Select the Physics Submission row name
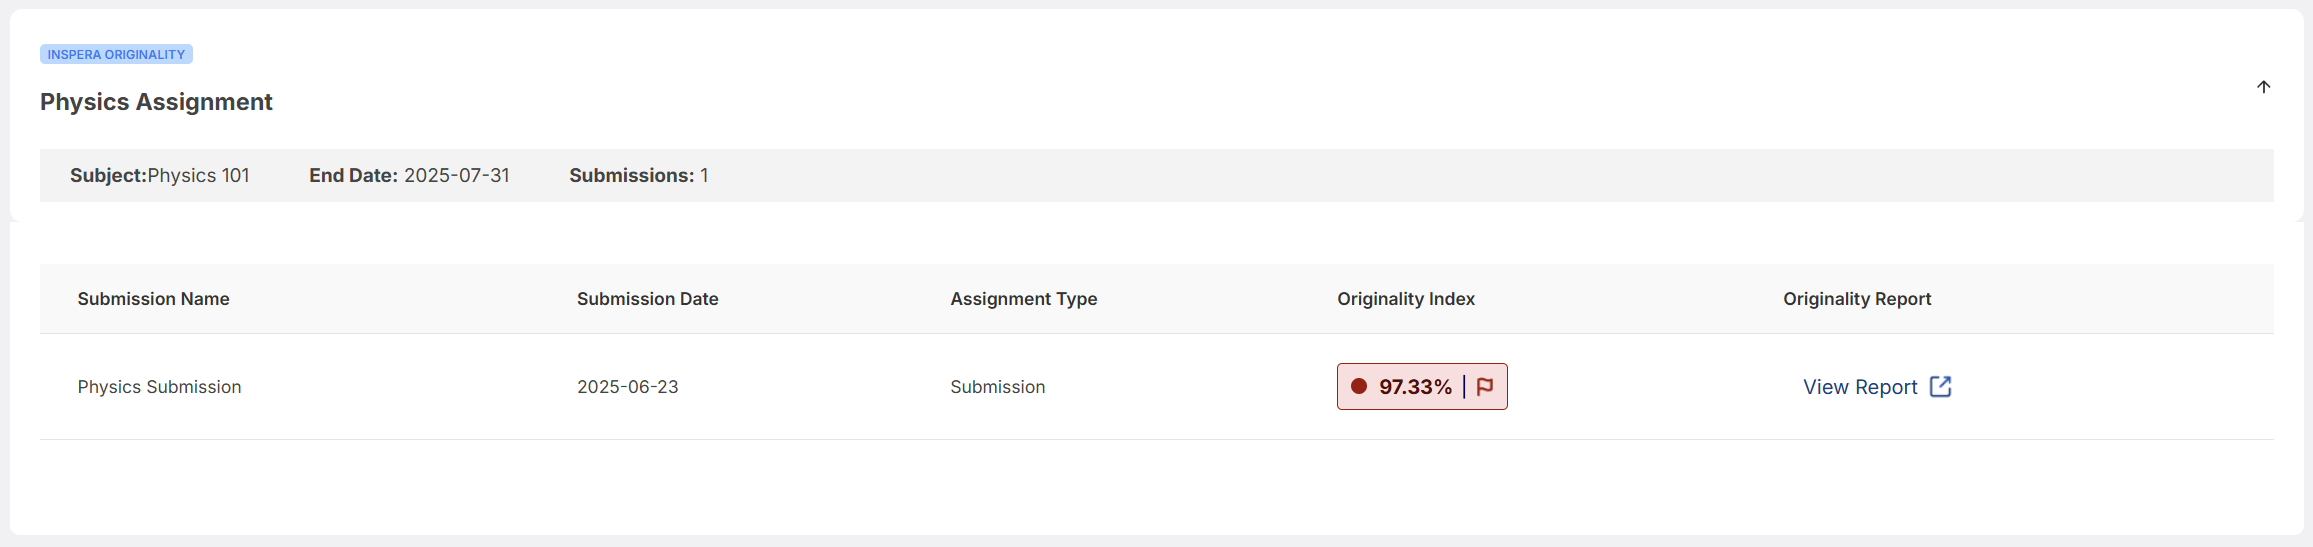Viewport: 2313px width, 547px height. [x=160, y=387]
